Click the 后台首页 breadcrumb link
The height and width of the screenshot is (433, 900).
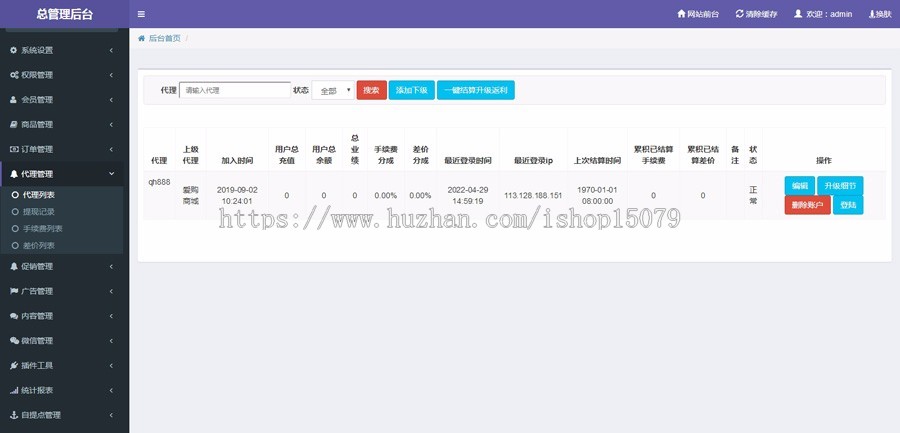(164, 38)
